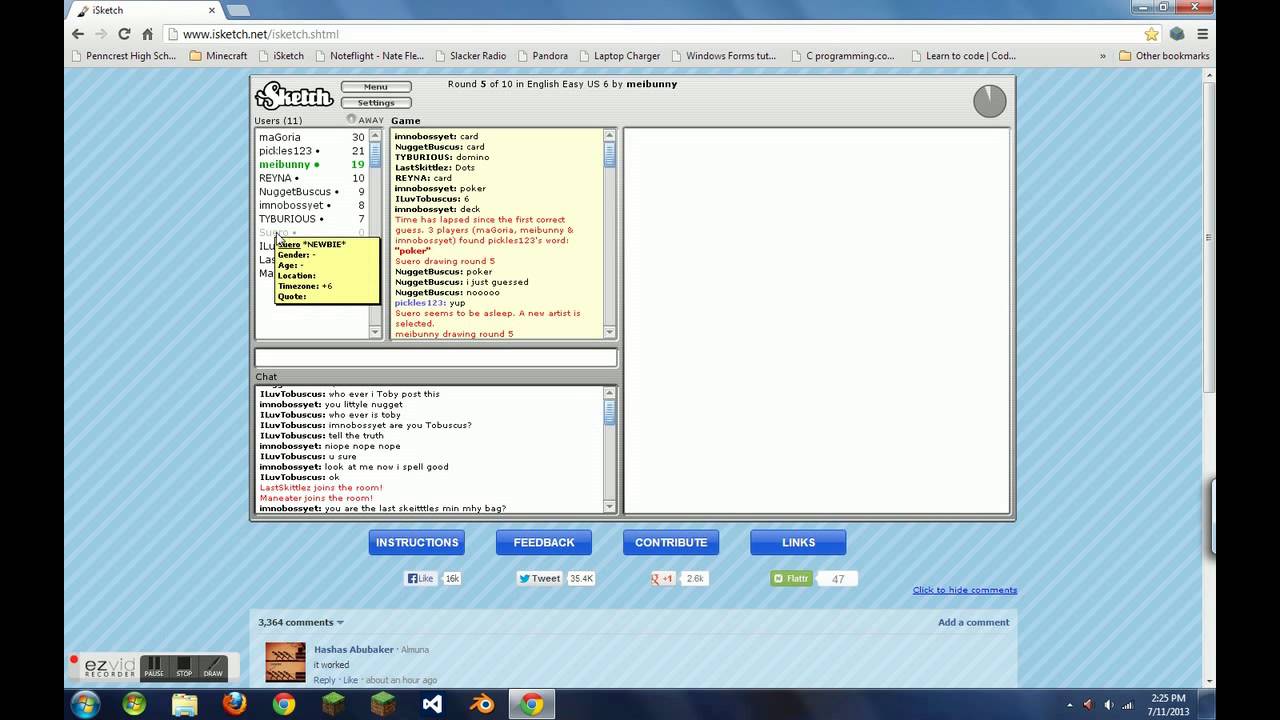Reply to Hashas Abubaker's comment
The width and height of the screenshot is (1280, 720).
324,680
